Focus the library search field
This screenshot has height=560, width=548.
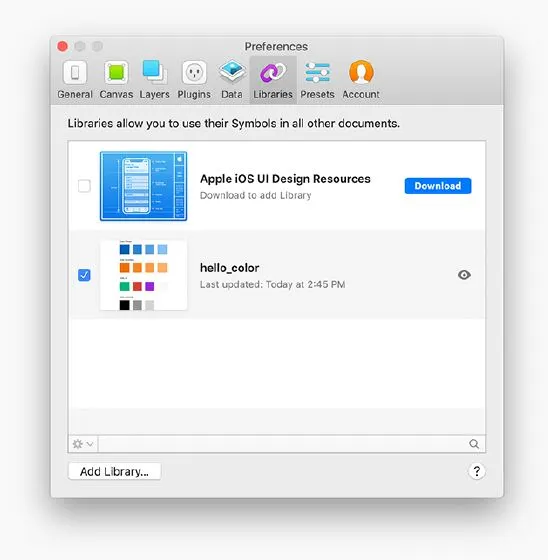pos(292,444)
